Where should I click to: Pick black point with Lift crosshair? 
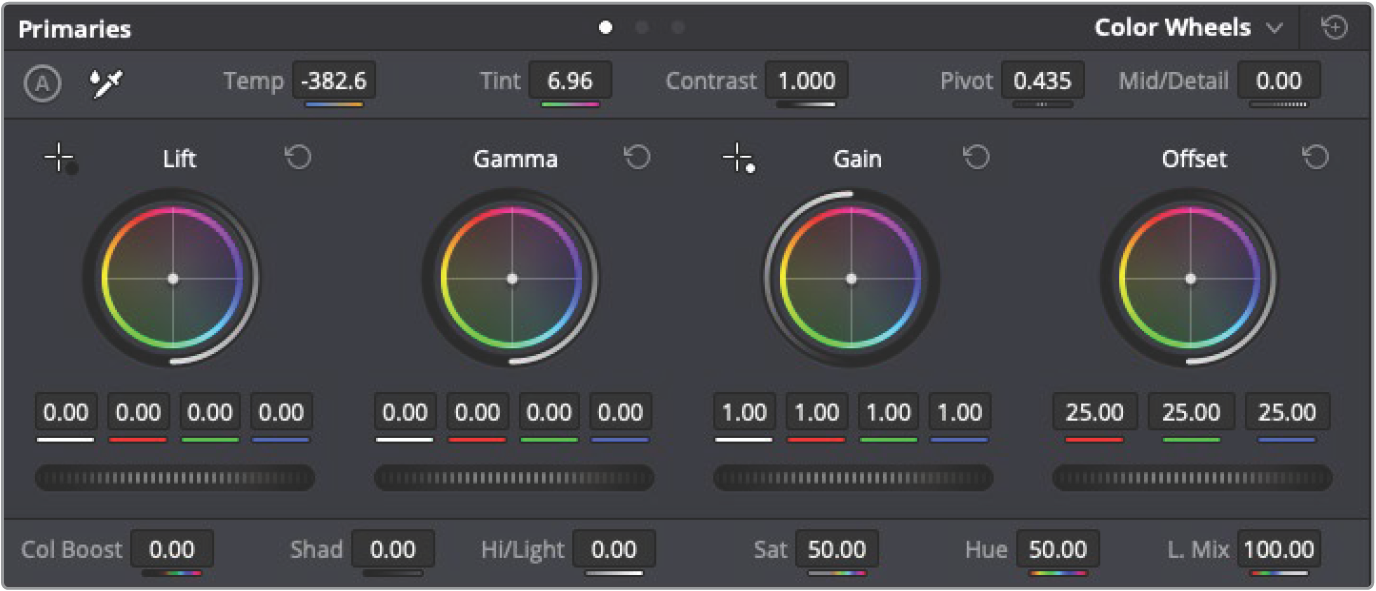click(x=61, y=159)
